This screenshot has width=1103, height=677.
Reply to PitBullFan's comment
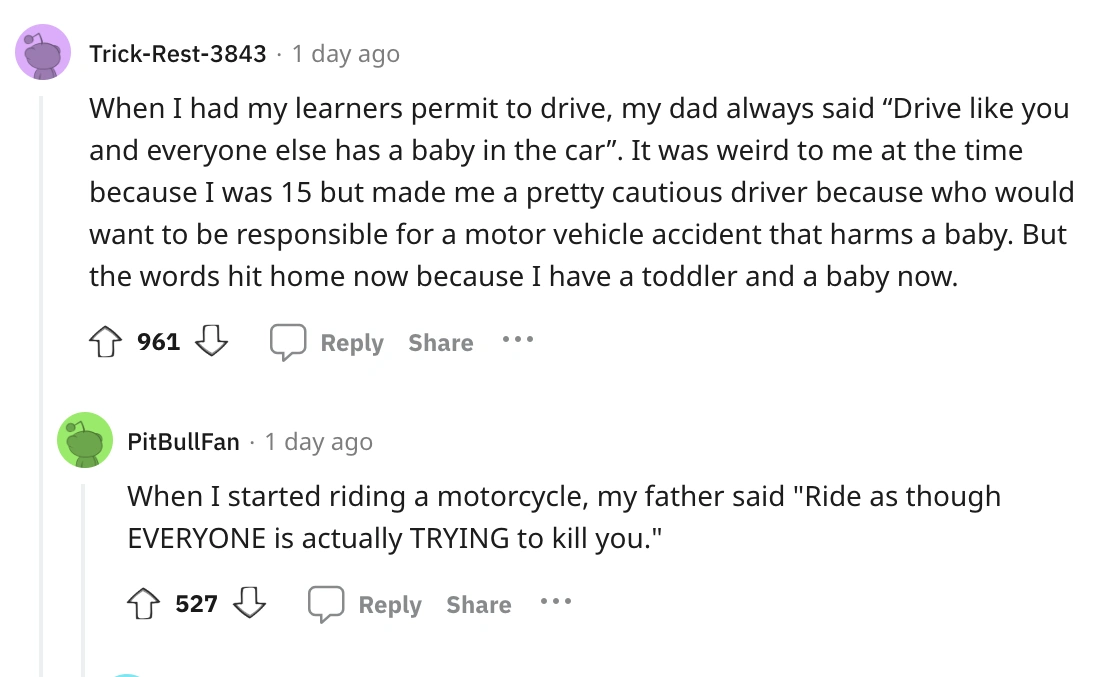click(365, 605)
